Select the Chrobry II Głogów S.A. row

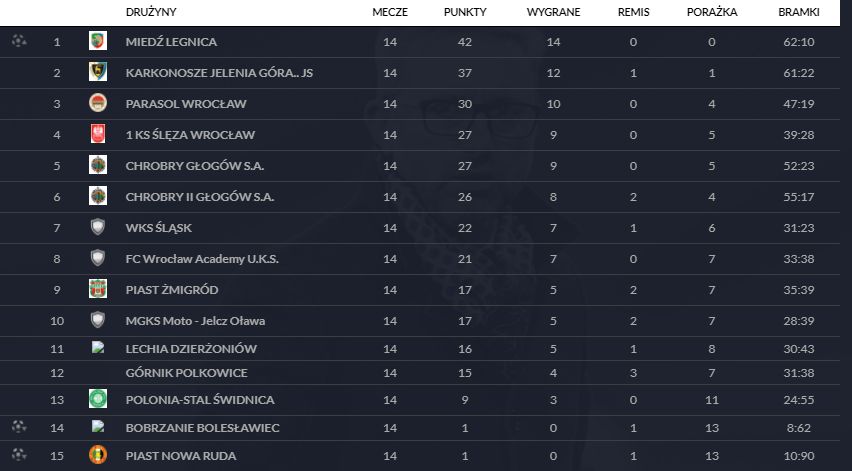point(419,197)
